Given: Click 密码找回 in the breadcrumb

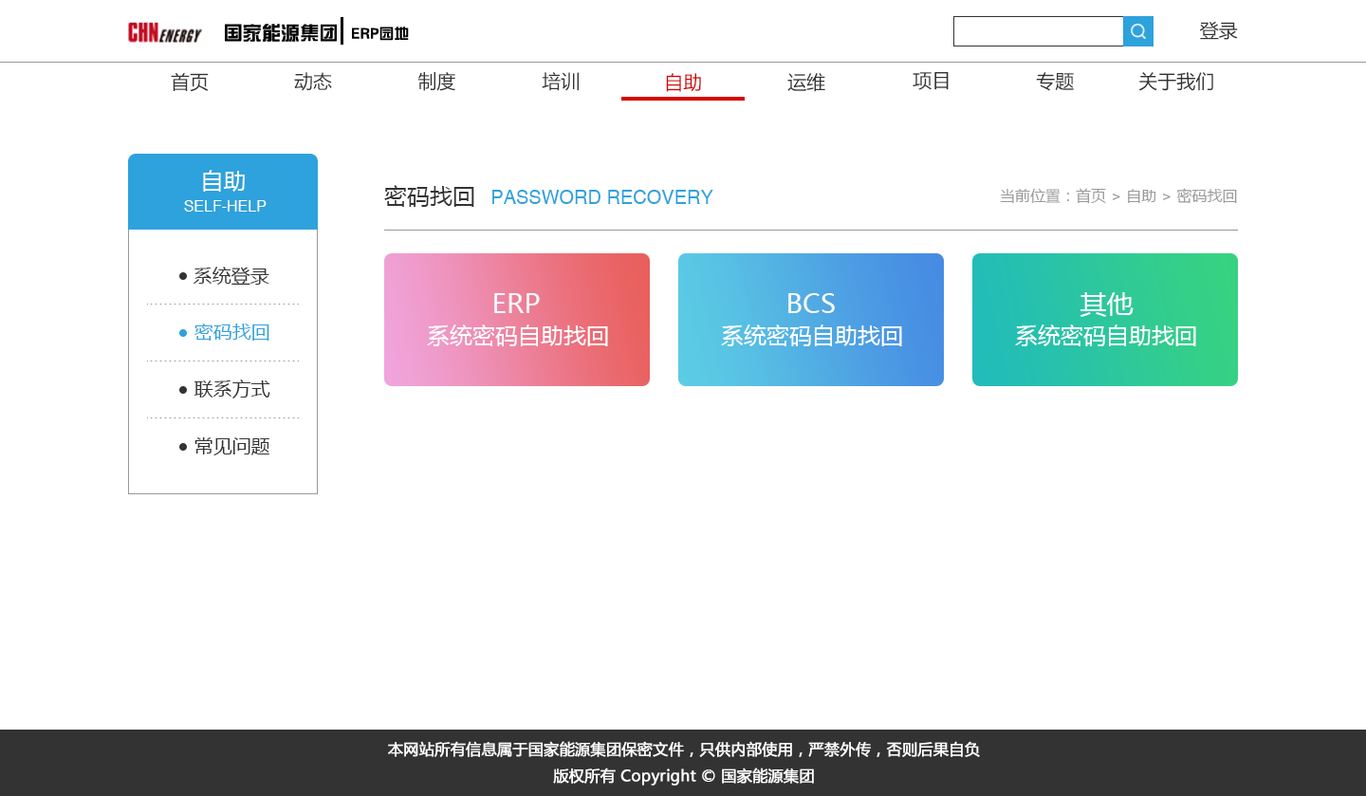Looking at the screenshot, I should click(x=1207, y=196).
